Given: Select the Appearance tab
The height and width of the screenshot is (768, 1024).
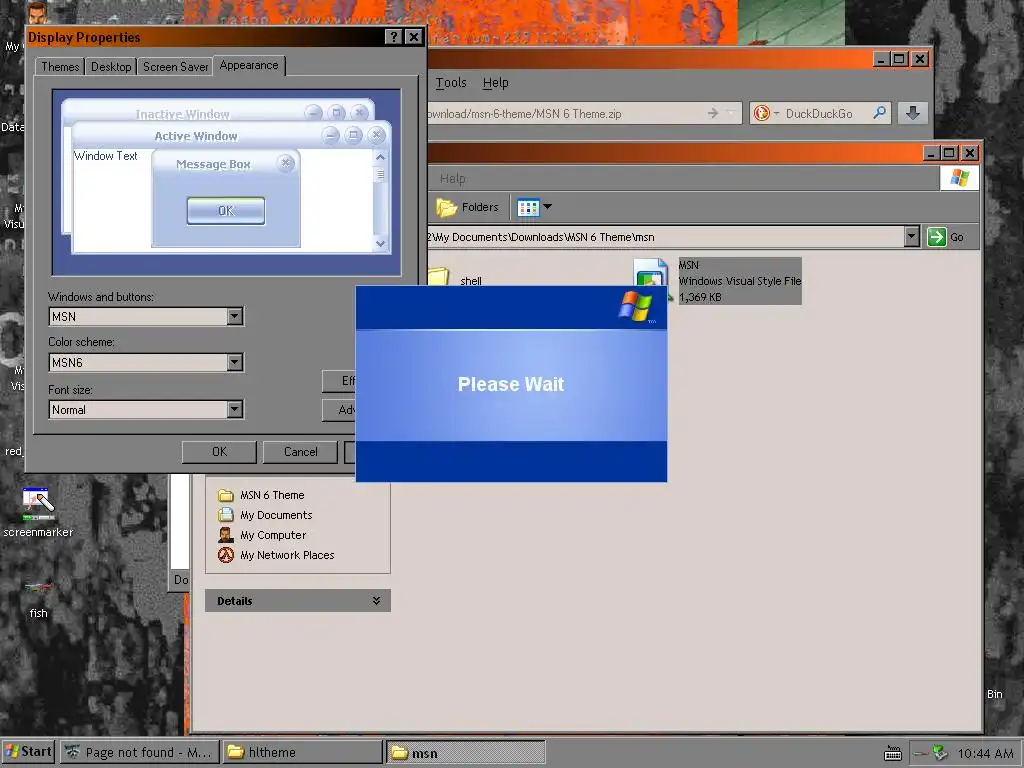Looking at the screenshot, I should [249, 65].
